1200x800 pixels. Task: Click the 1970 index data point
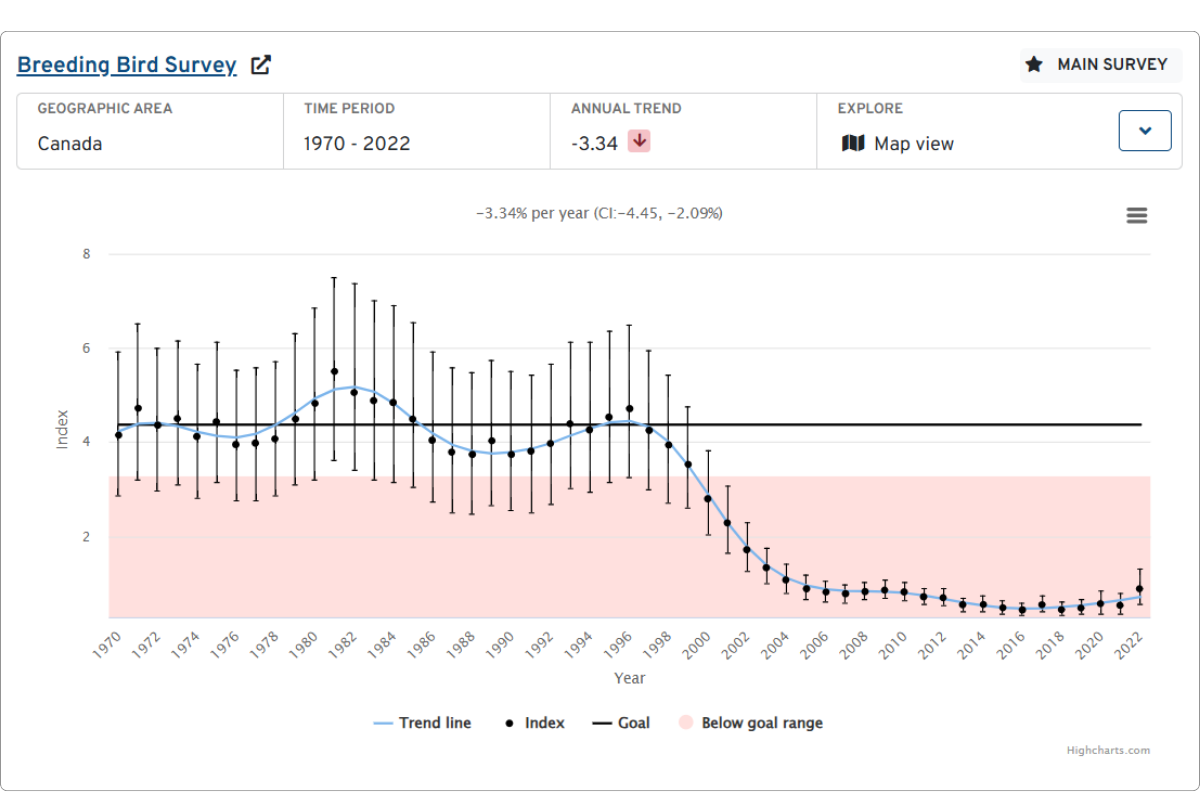[118, 435]
